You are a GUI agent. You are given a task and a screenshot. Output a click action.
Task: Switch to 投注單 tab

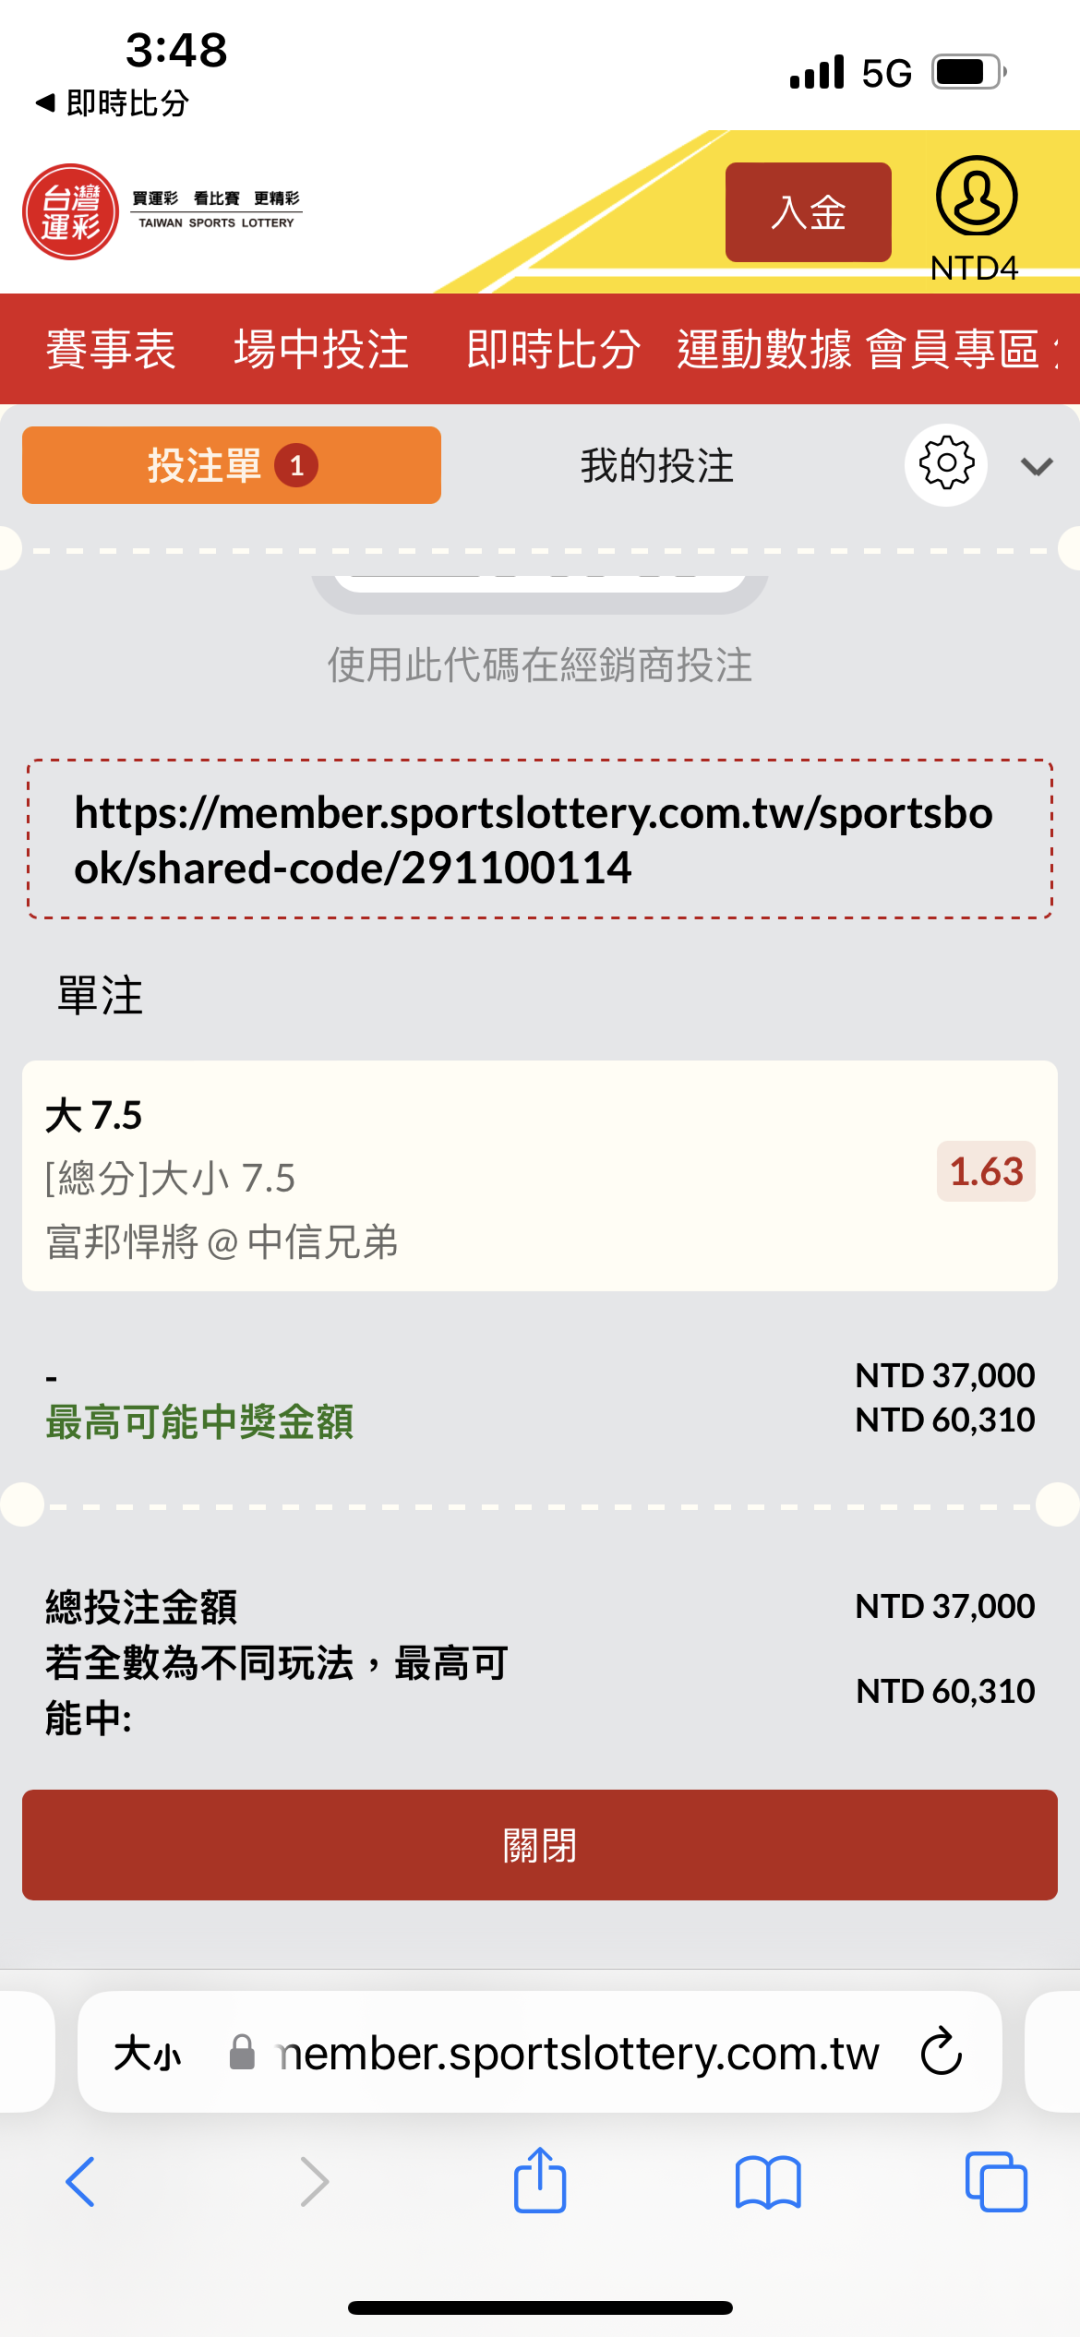[x=231, y=466]
